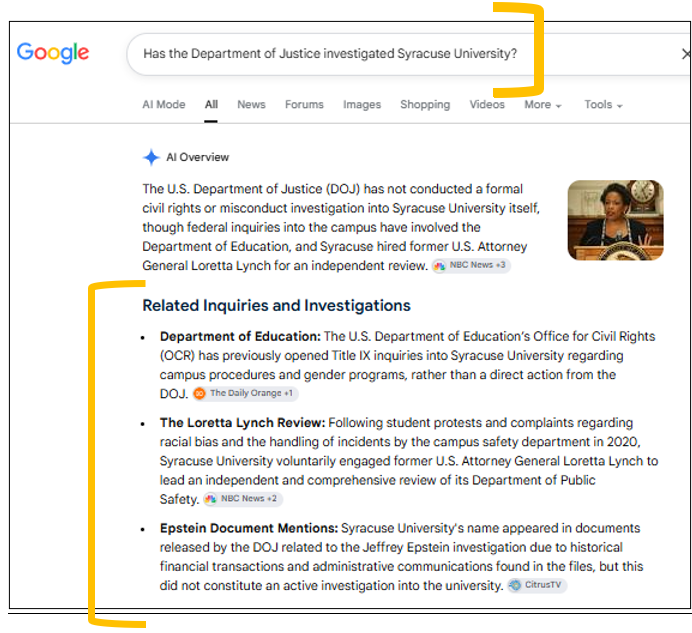692x633 pixels.
Task: Expand the More dropdown
Action: [x=542, y=105]
